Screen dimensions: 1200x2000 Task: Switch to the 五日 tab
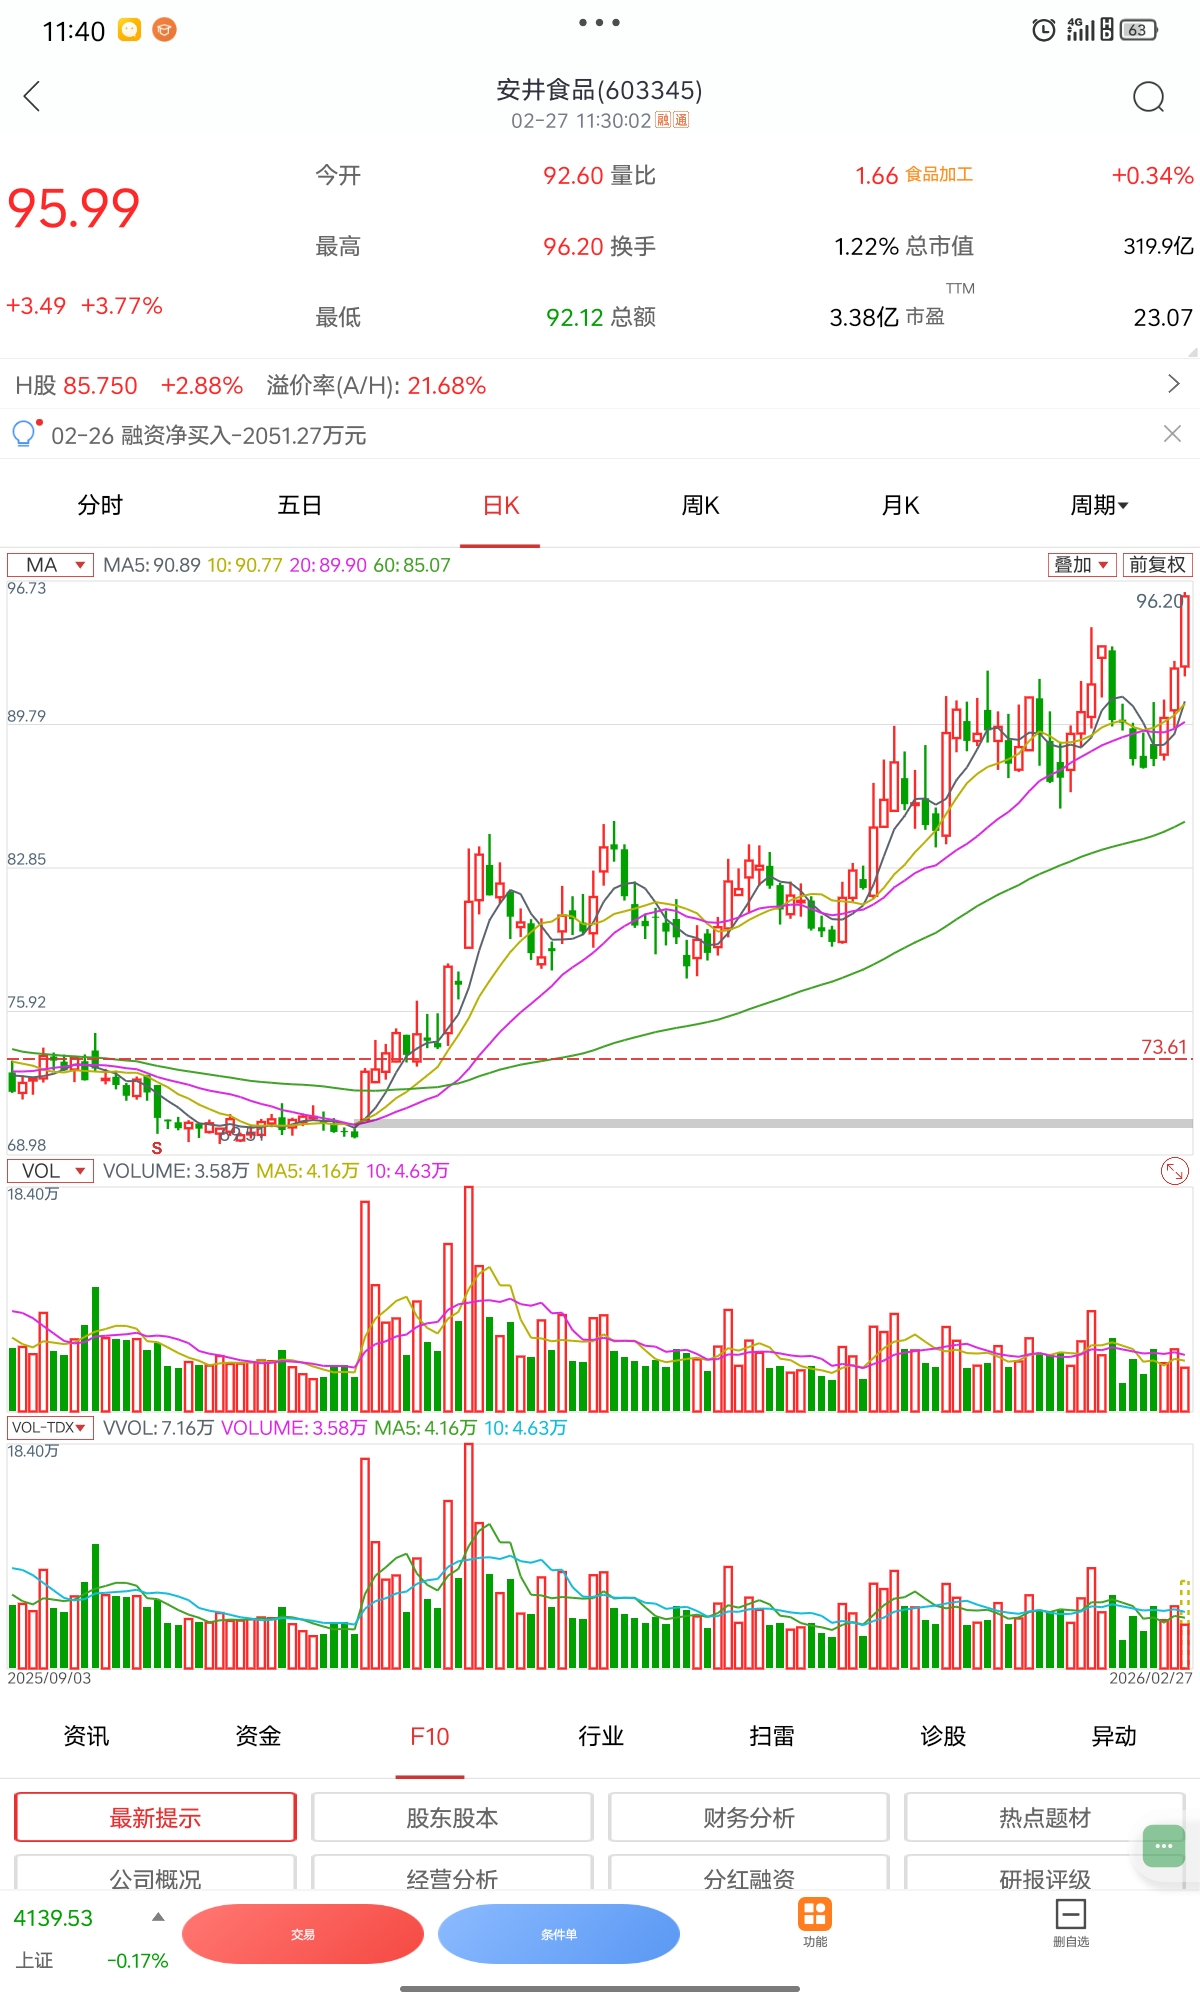[x=300, y=506]
